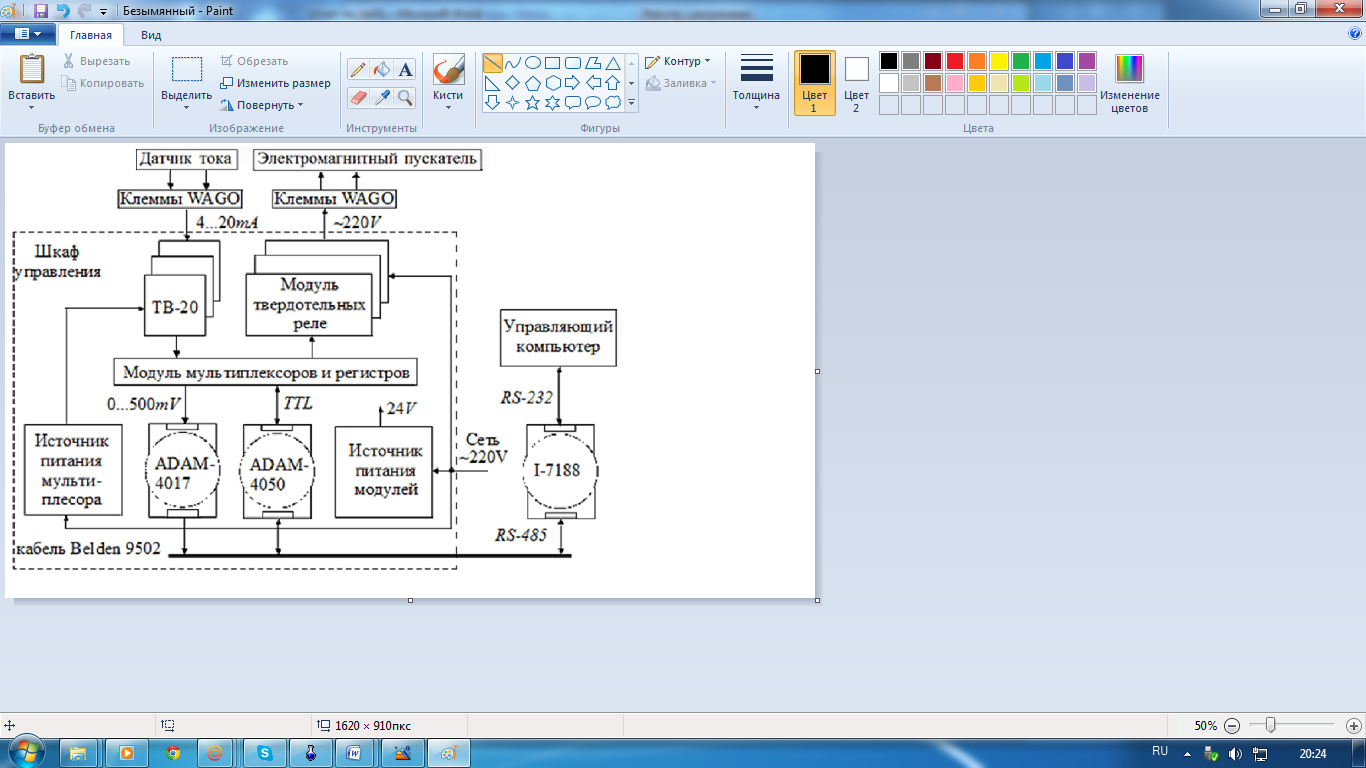Click the zoom out minus button

(1232, 726)
